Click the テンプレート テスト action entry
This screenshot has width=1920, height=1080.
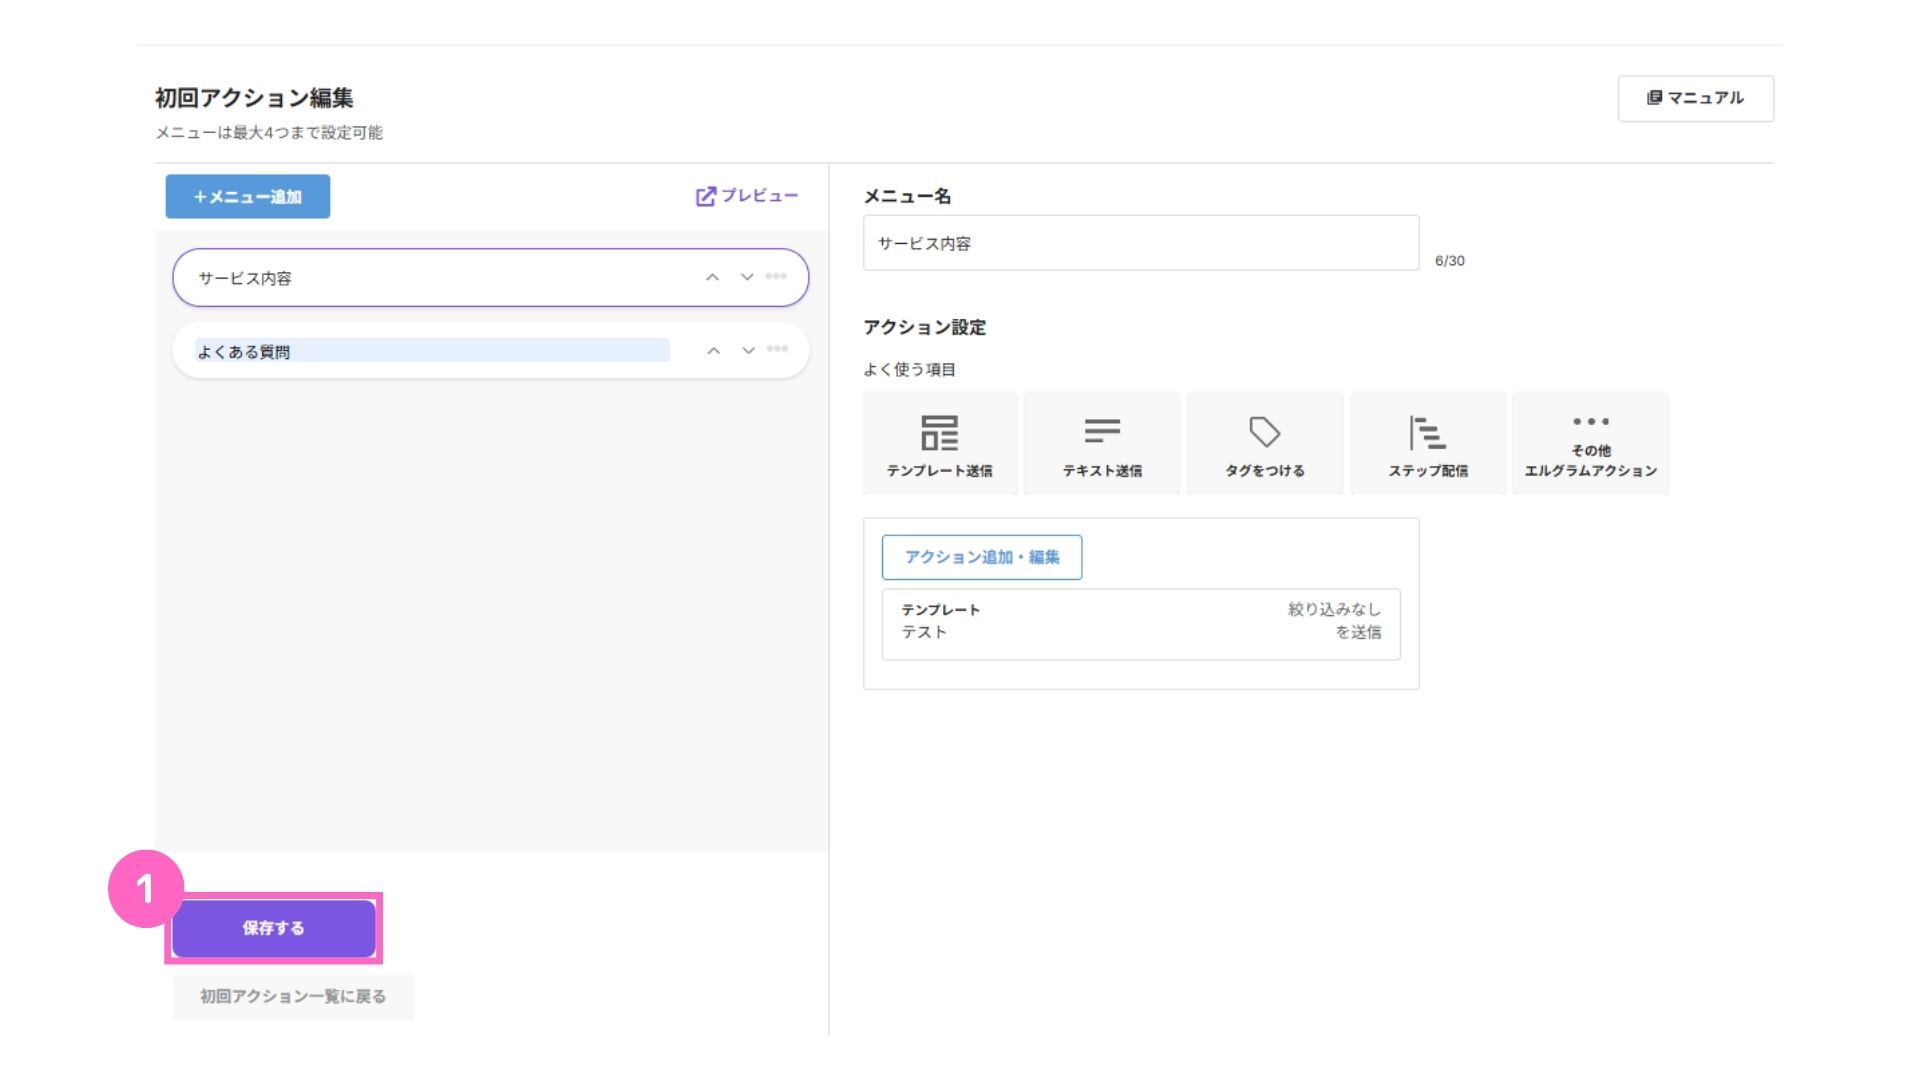coord(1141,624)
